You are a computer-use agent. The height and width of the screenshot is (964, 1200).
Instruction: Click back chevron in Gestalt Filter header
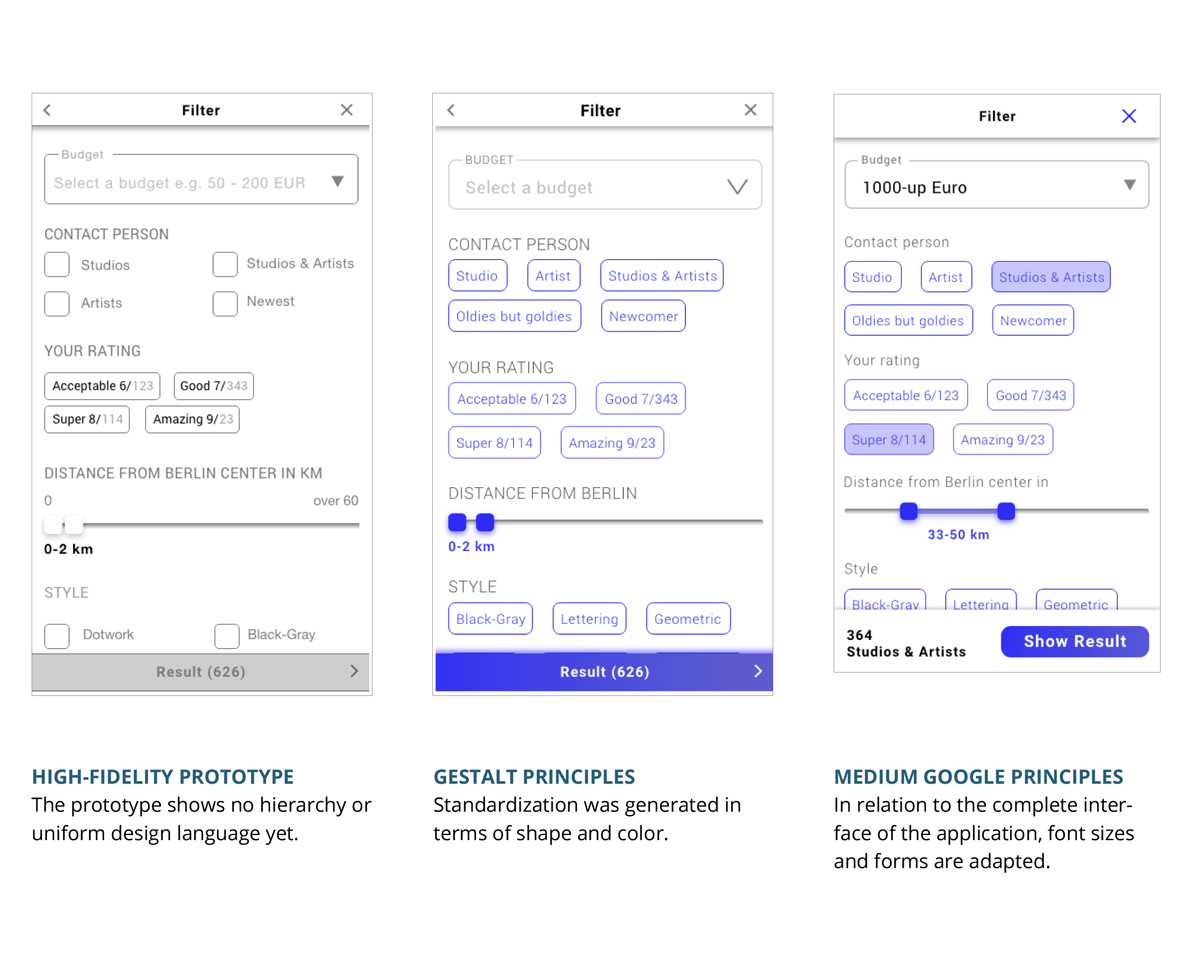[x=451, y=110]
